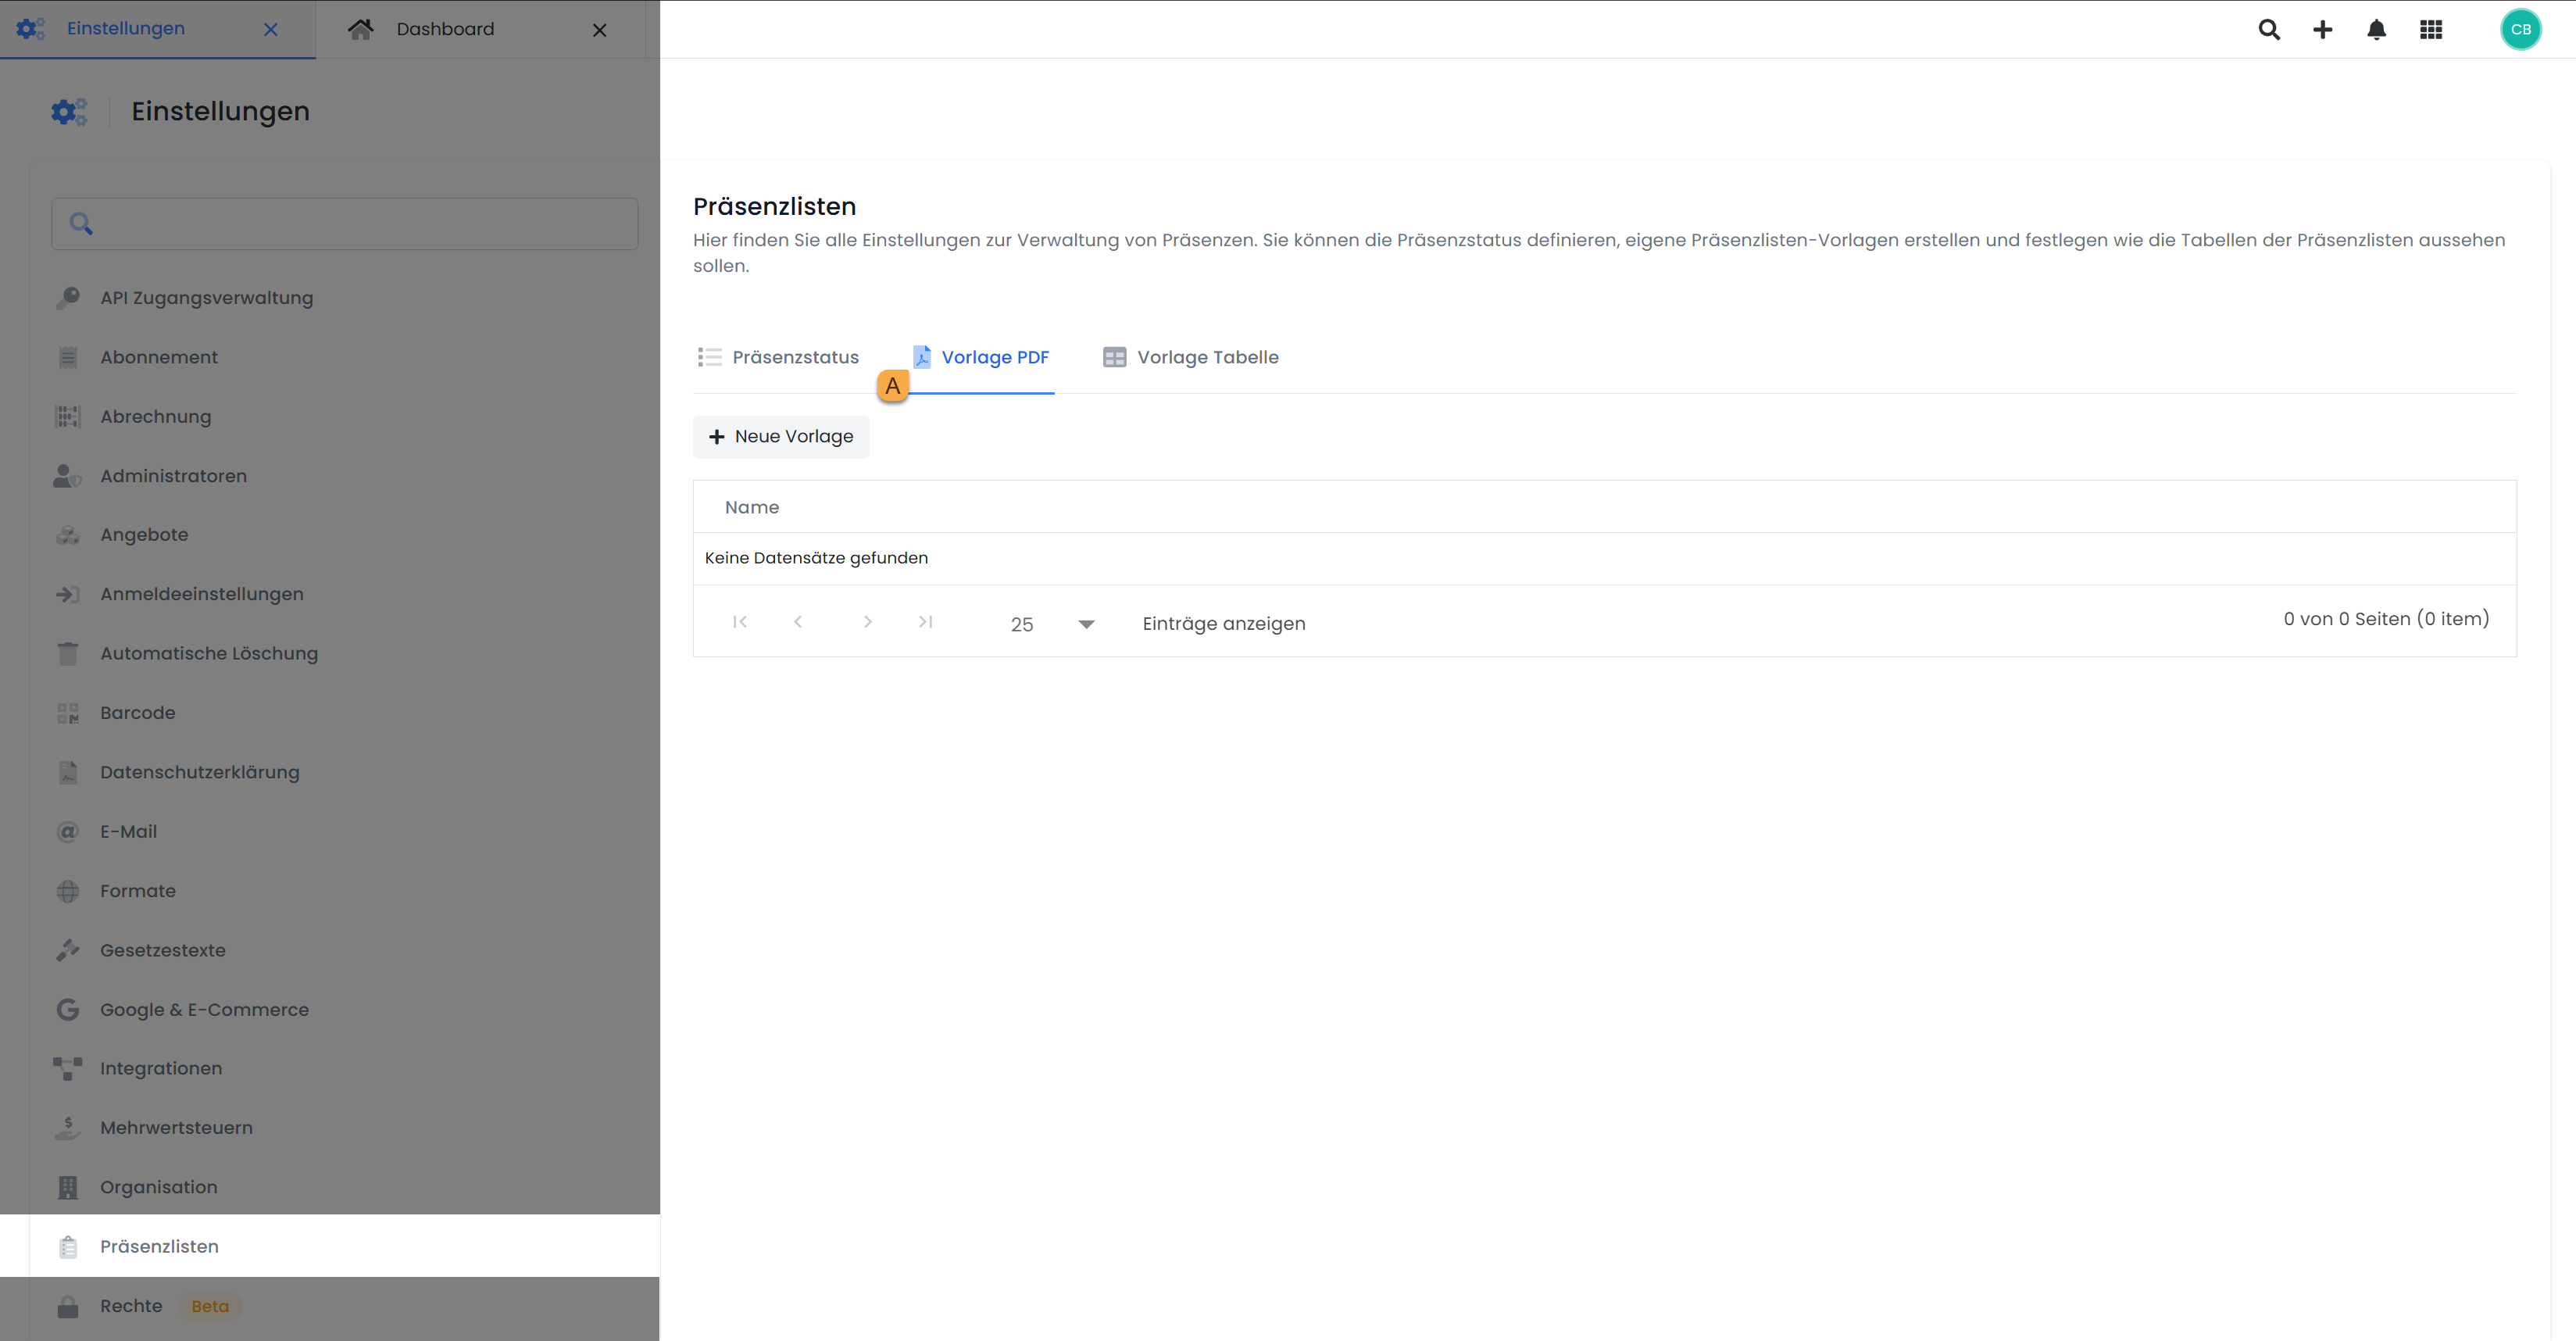This screenshot has width=2576, height=1341.
Task: Open the apps grid icon
Action: click(x=2431, y=29)
